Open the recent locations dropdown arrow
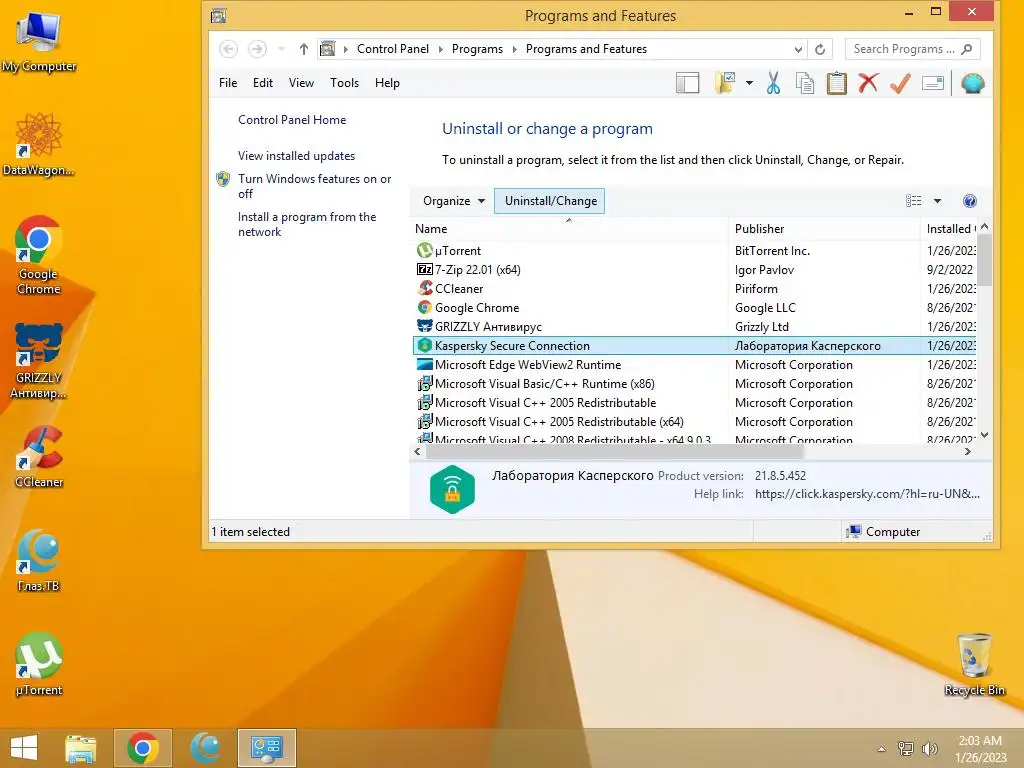This screenshot has height=768, width=1024. 281,49
